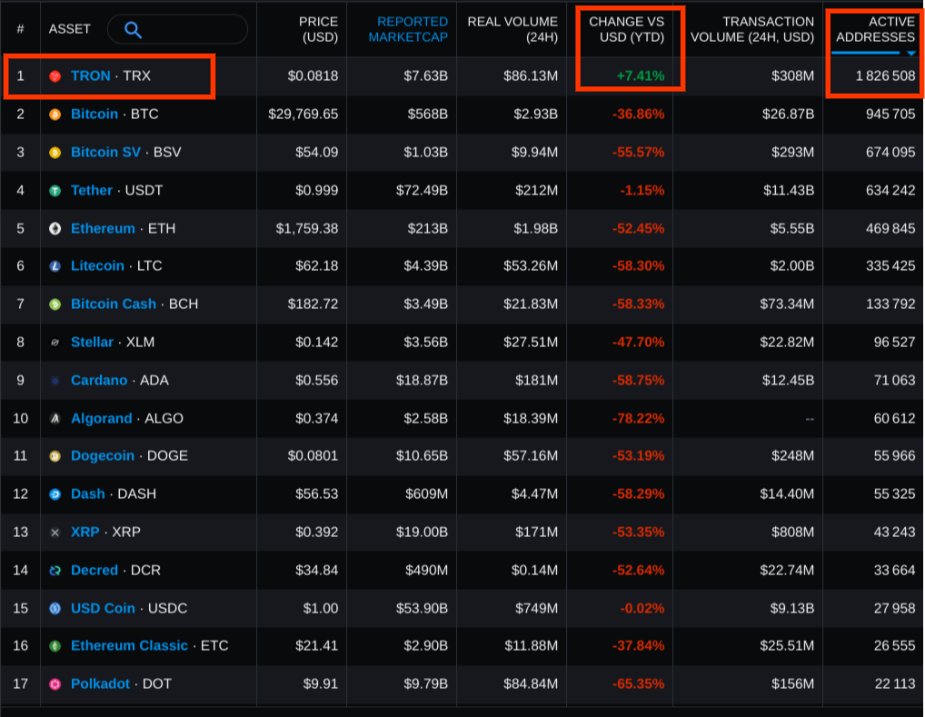Sort by Change vs USD (YTD) header
The image size is (925, 717).
(x=626, y=29)
